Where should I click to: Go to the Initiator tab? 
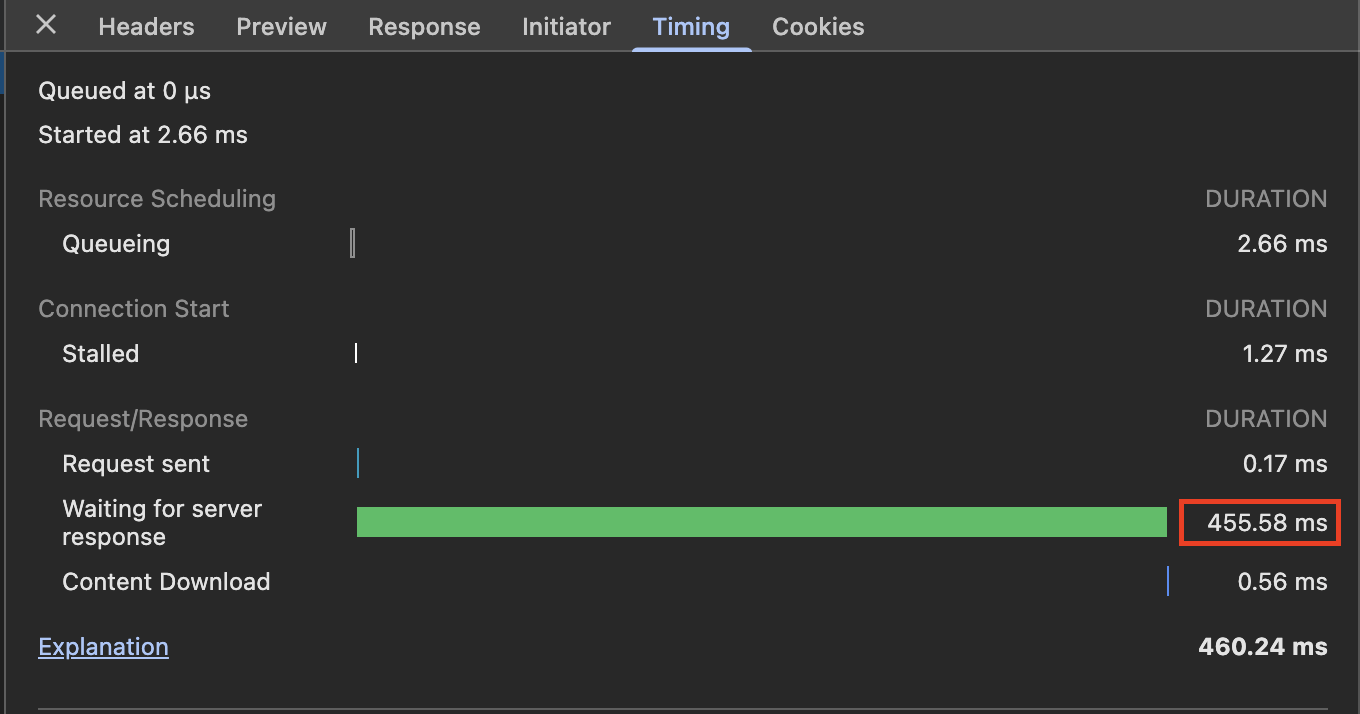(566, 27)
